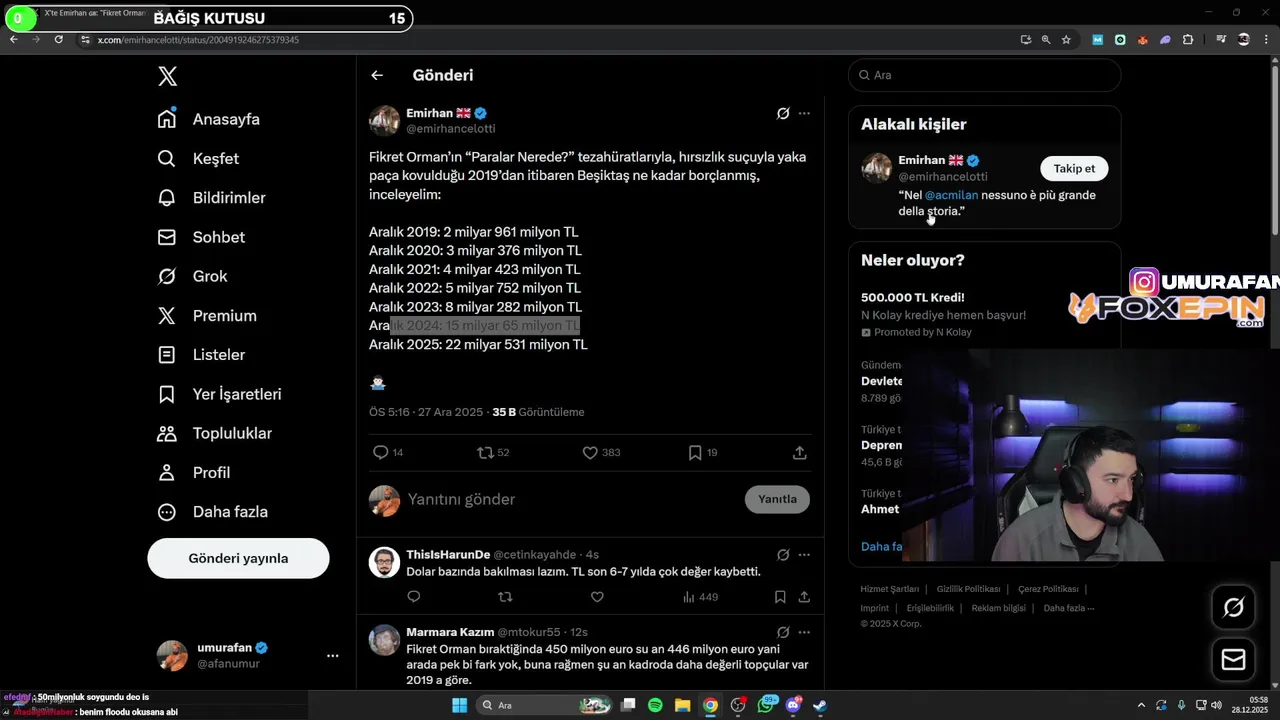The height and width of the screenshot is (720, 1280).
Task: Expand the footer Daha fazla ··· link
Action: coord(1069,608)
